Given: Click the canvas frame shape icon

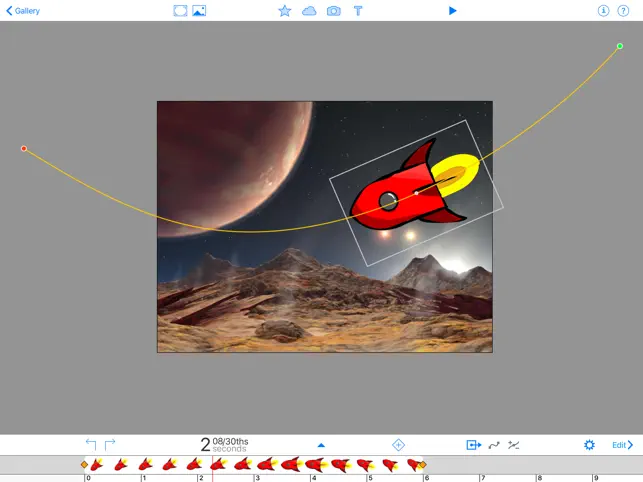Looking at the screenshot, I should [180, 11].
